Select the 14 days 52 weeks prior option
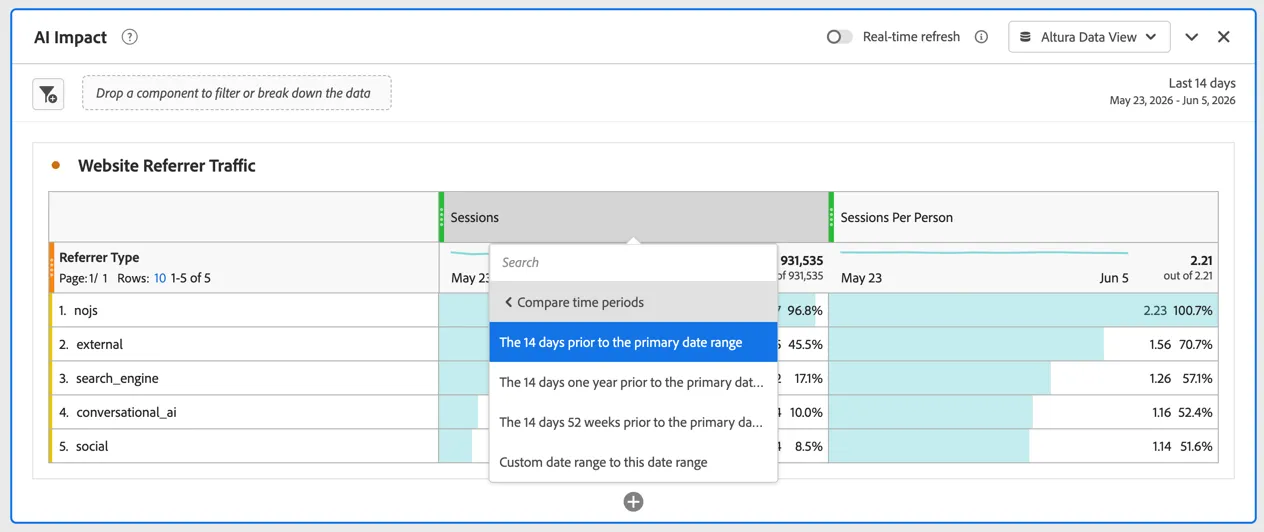Image resolution: width=1264 pixels, height=532 pixels. 633,422
